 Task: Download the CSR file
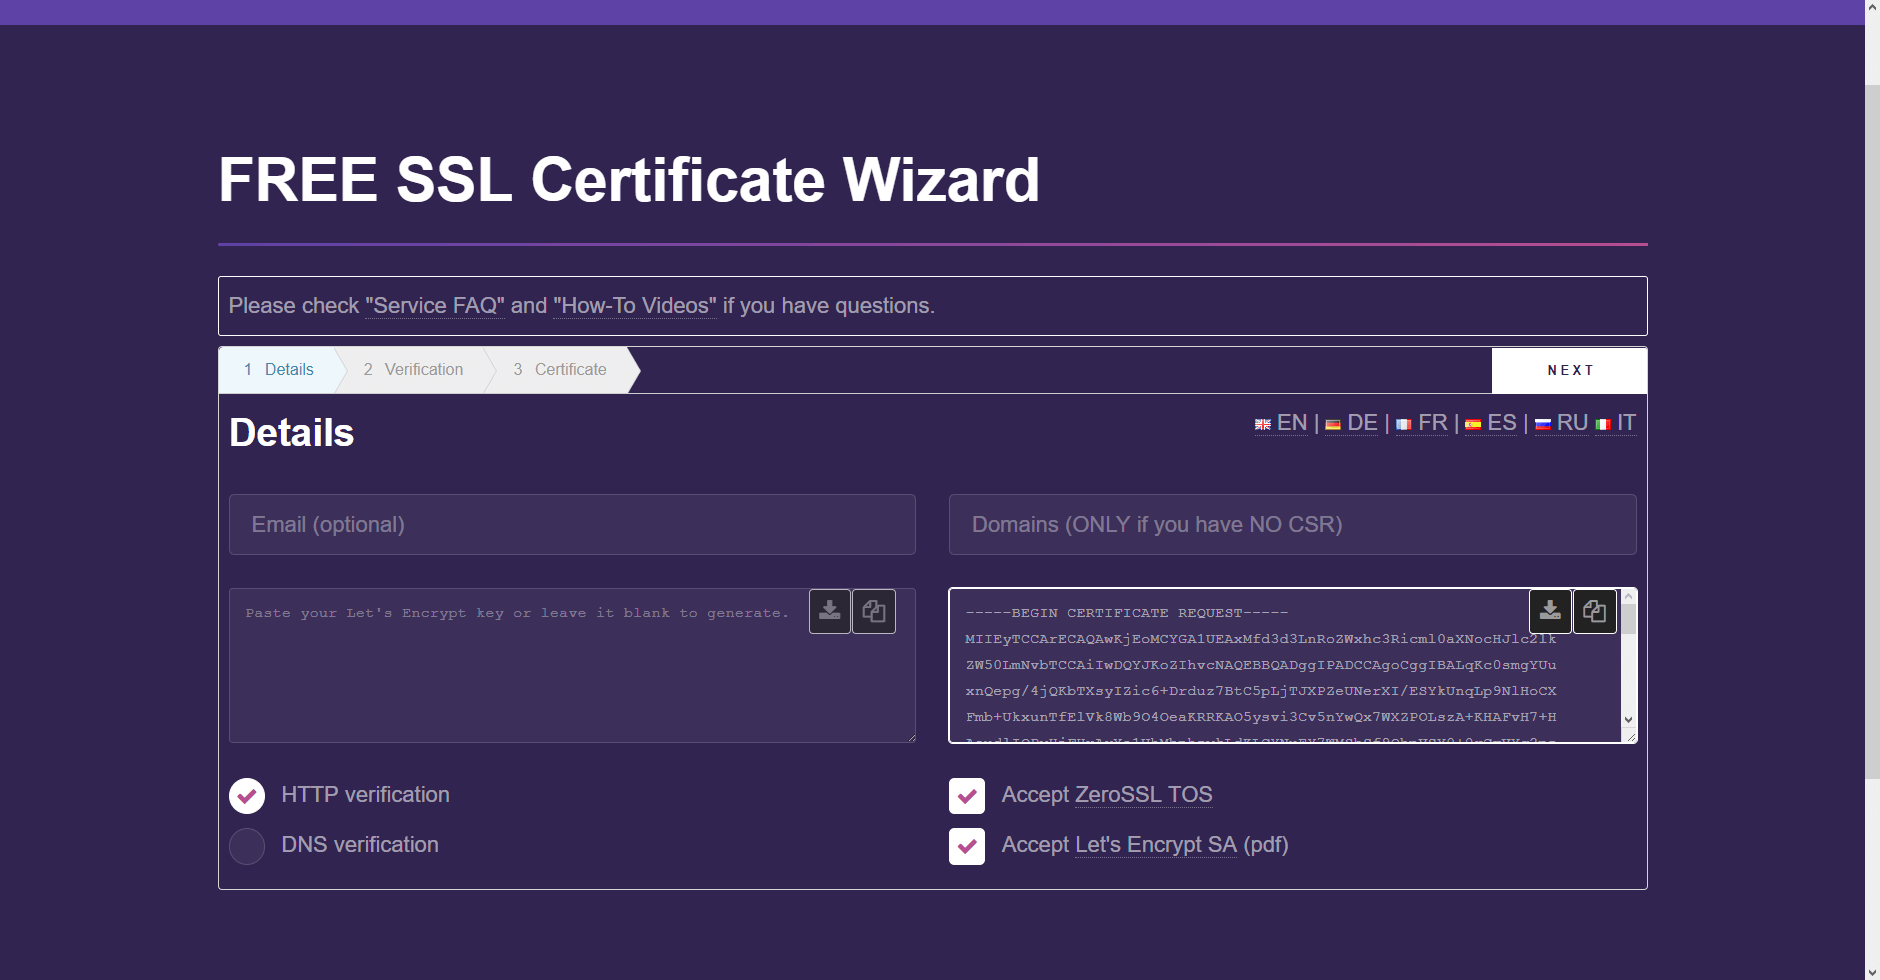click(1550, 611)
